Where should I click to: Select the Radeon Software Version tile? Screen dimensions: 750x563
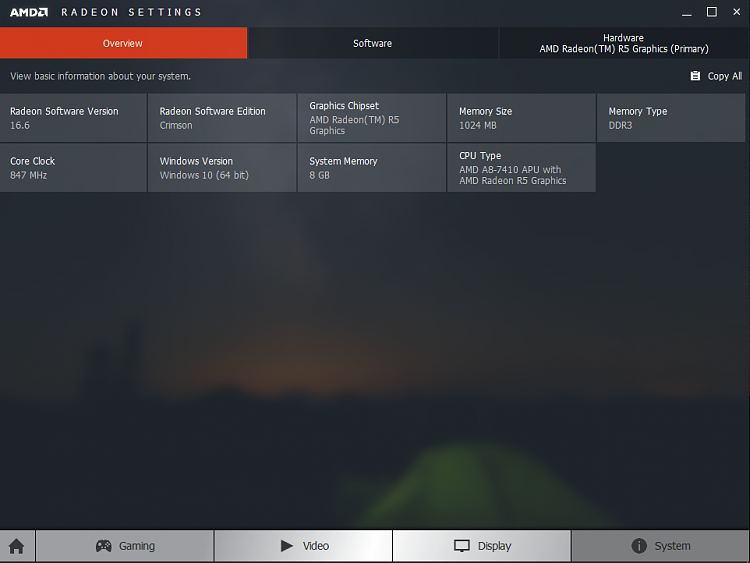[x=73, y=118]
